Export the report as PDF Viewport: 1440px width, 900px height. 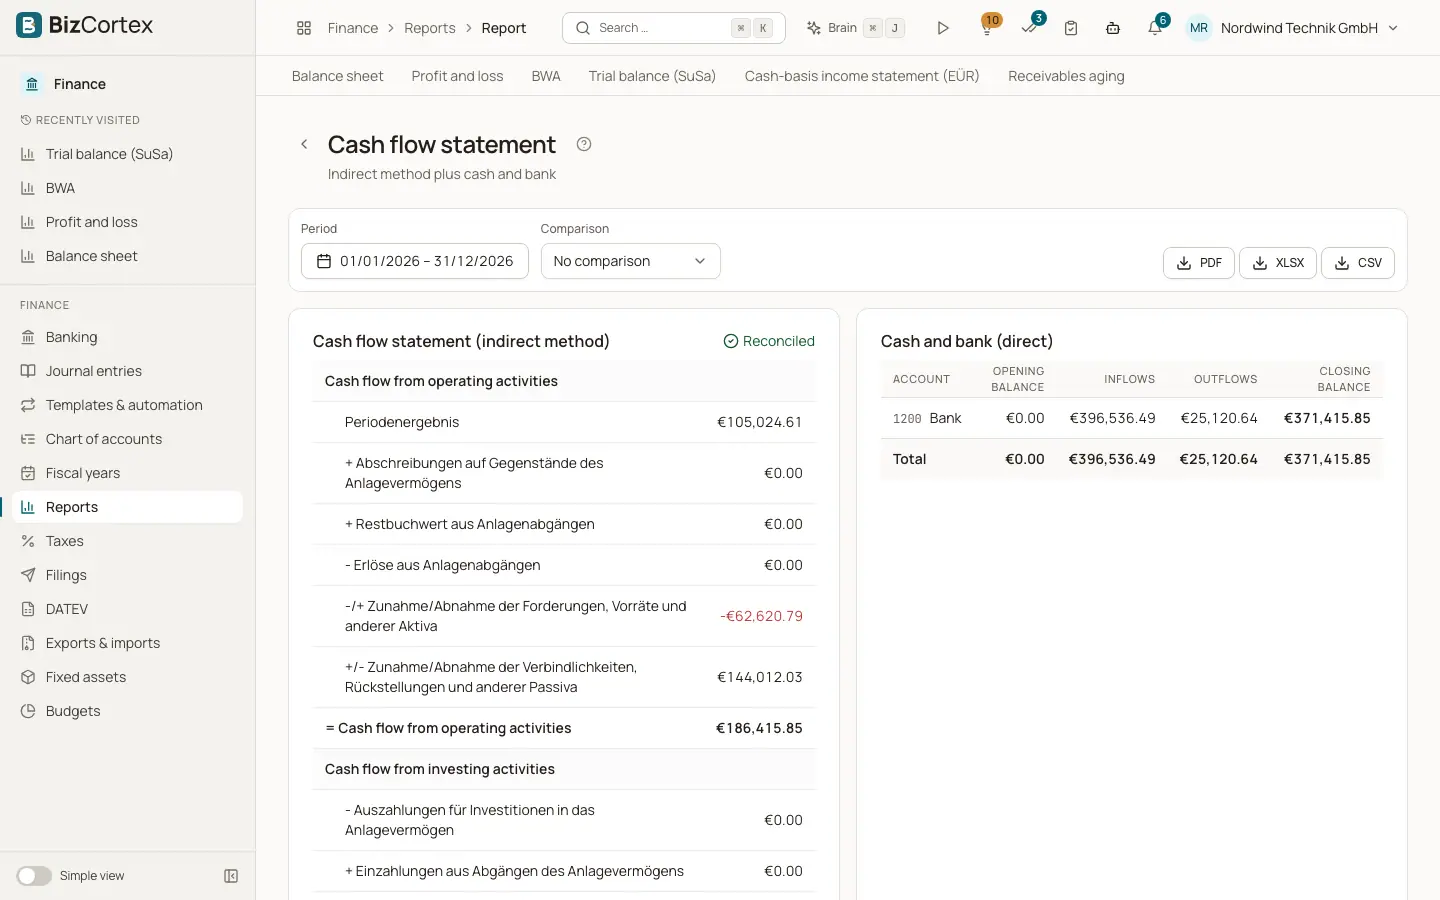coord(1198,263)
